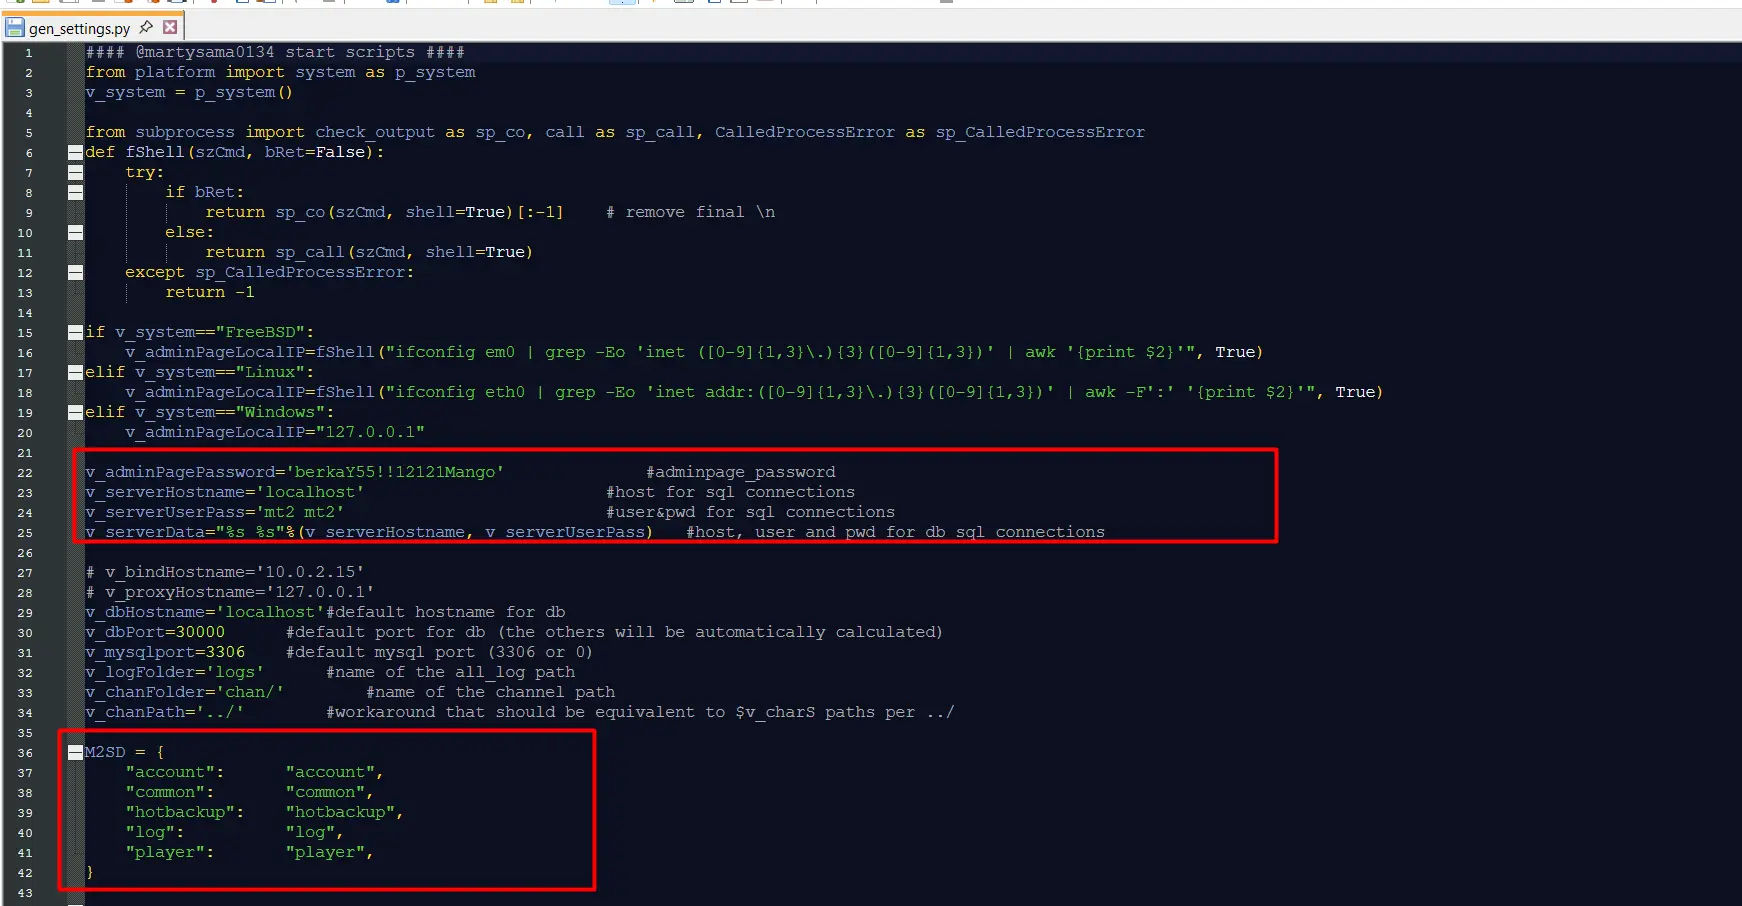Click line number 22 in the margin

point(25,473)
